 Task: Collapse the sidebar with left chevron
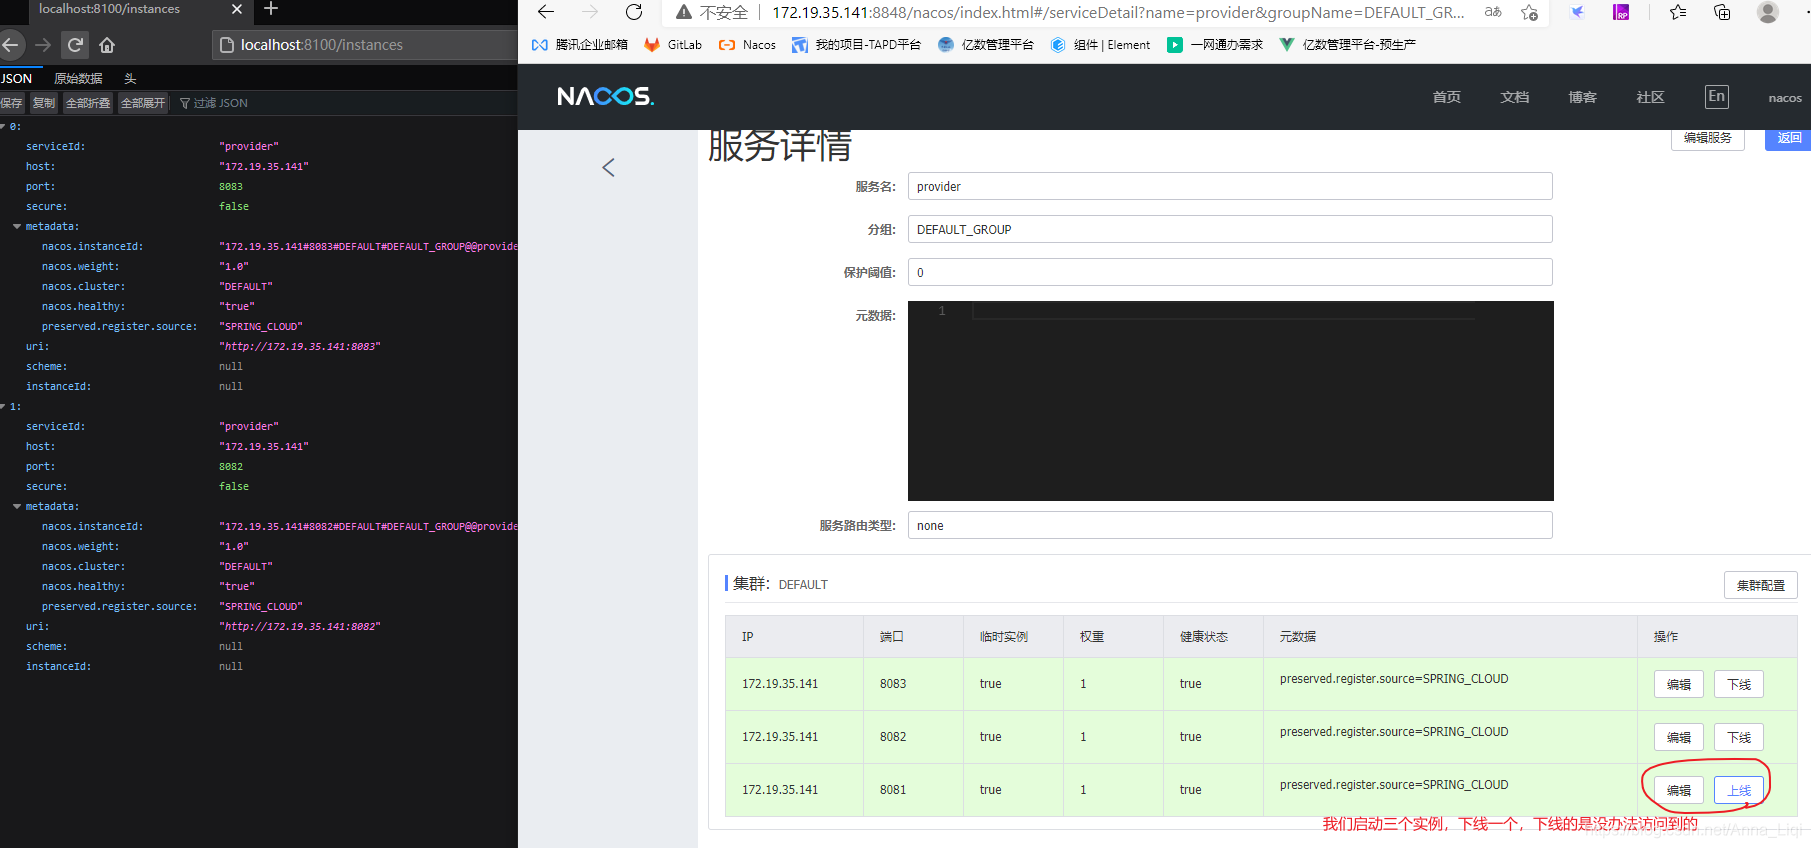tap(608, 167)
